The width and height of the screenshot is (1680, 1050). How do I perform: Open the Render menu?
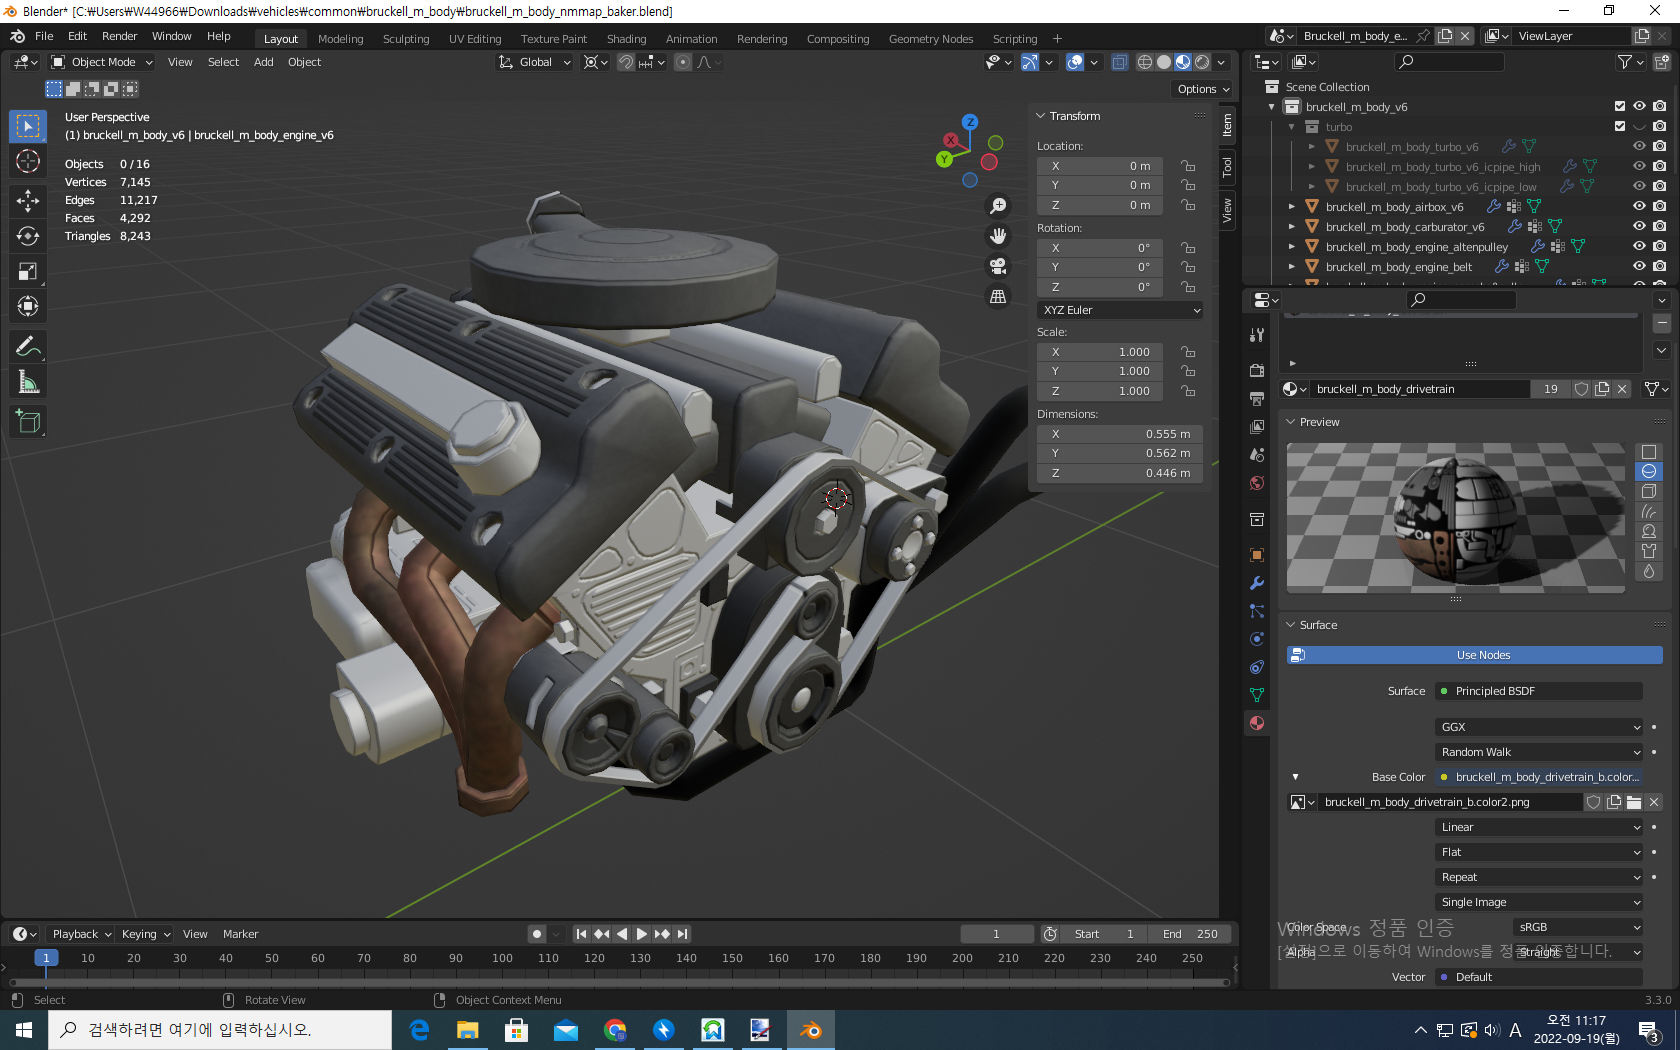[119, 36]
